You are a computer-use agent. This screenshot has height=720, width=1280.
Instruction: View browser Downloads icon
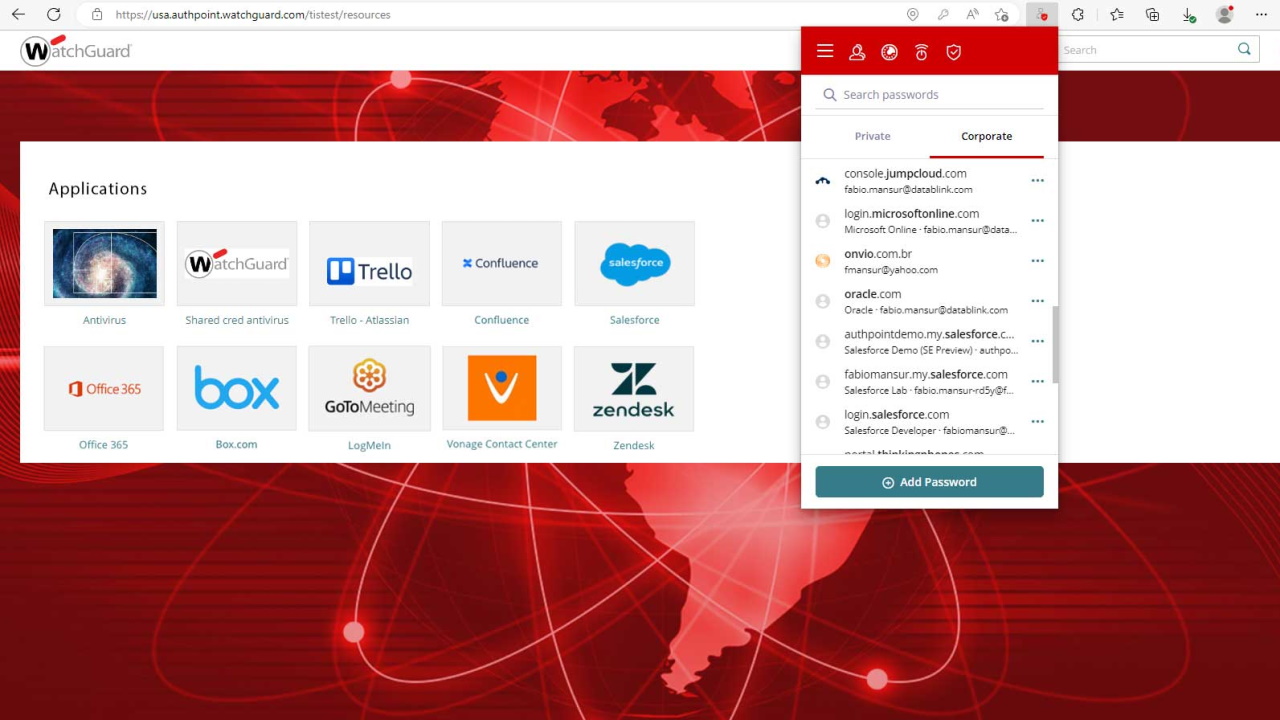click(x=1189, y=14)
